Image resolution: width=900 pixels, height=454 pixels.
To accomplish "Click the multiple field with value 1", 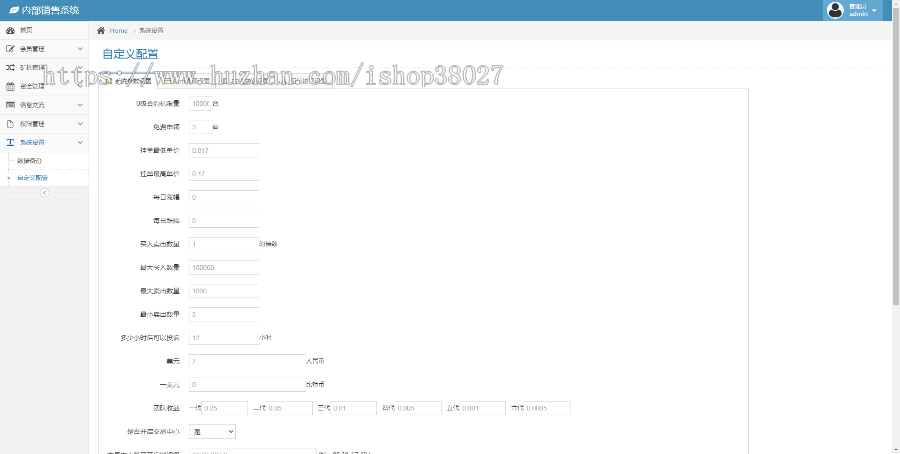I will click(224, 245).
